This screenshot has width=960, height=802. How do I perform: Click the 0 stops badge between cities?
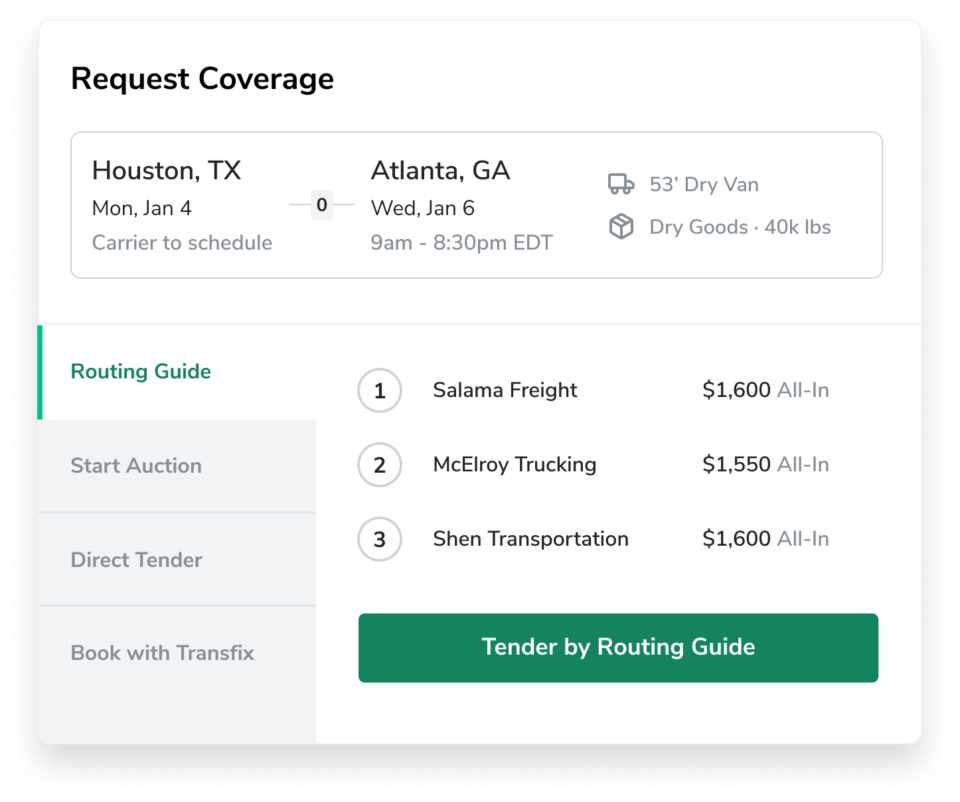[x=321, y=205]
